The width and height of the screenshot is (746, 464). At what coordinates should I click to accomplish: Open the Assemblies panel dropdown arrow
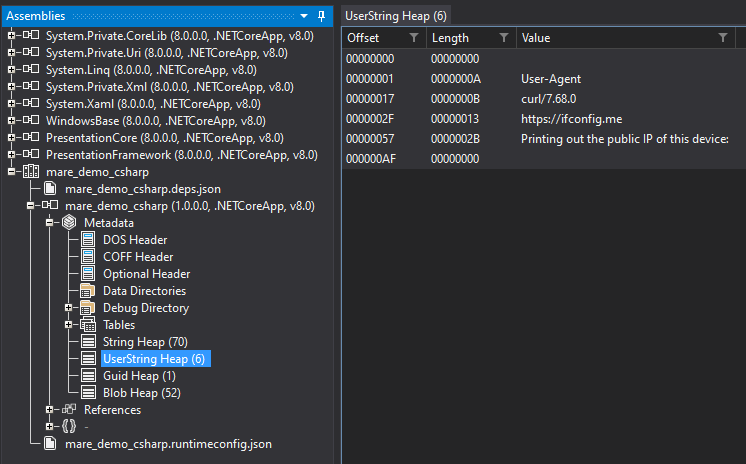[x=303, y=16]
